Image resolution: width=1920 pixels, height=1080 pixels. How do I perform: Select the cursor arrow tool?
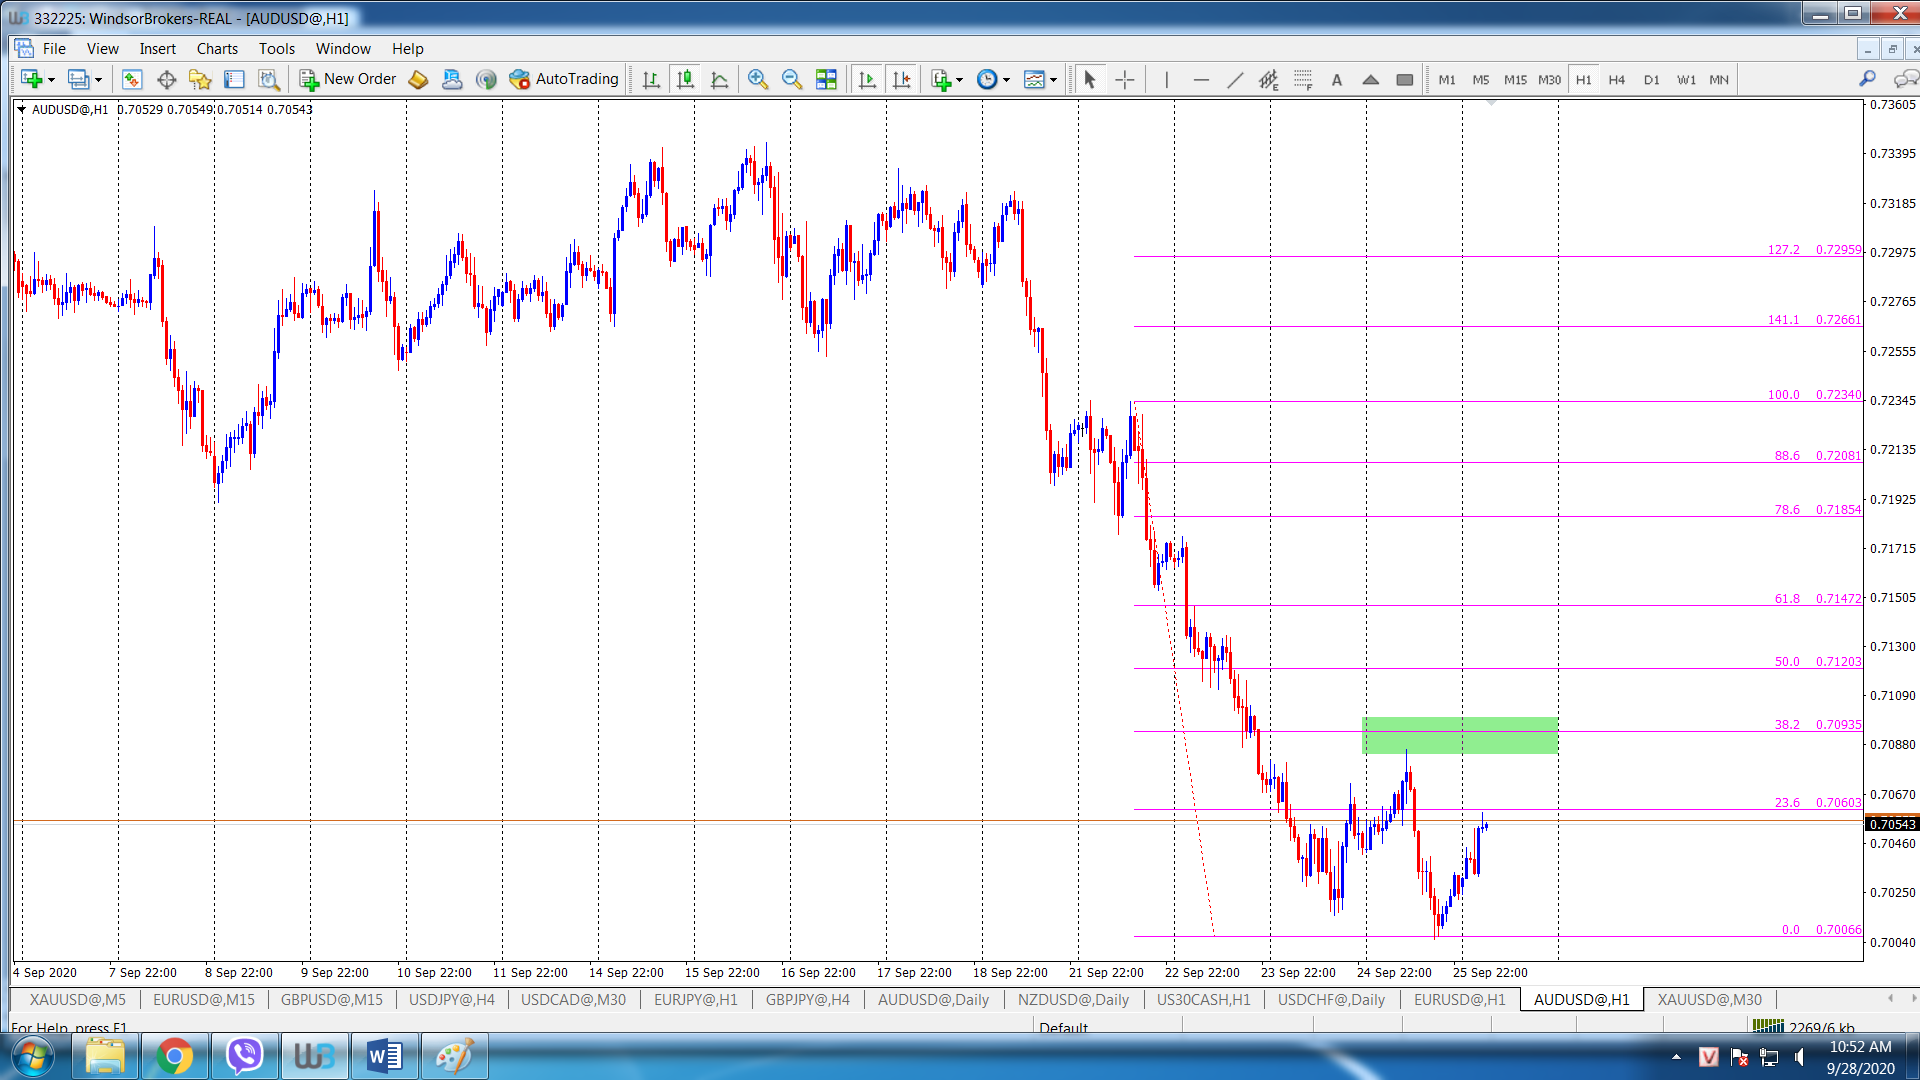click(x=1090, y=79)
